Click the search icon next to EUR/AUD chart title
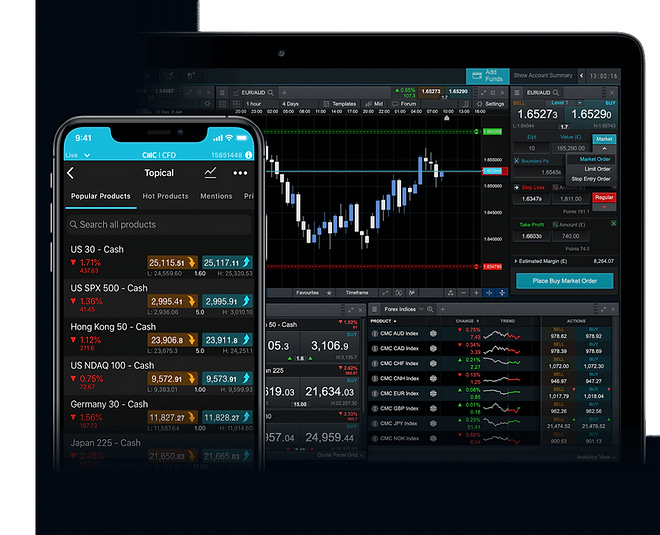The image size is (660, 535). (x=267, y=92)
